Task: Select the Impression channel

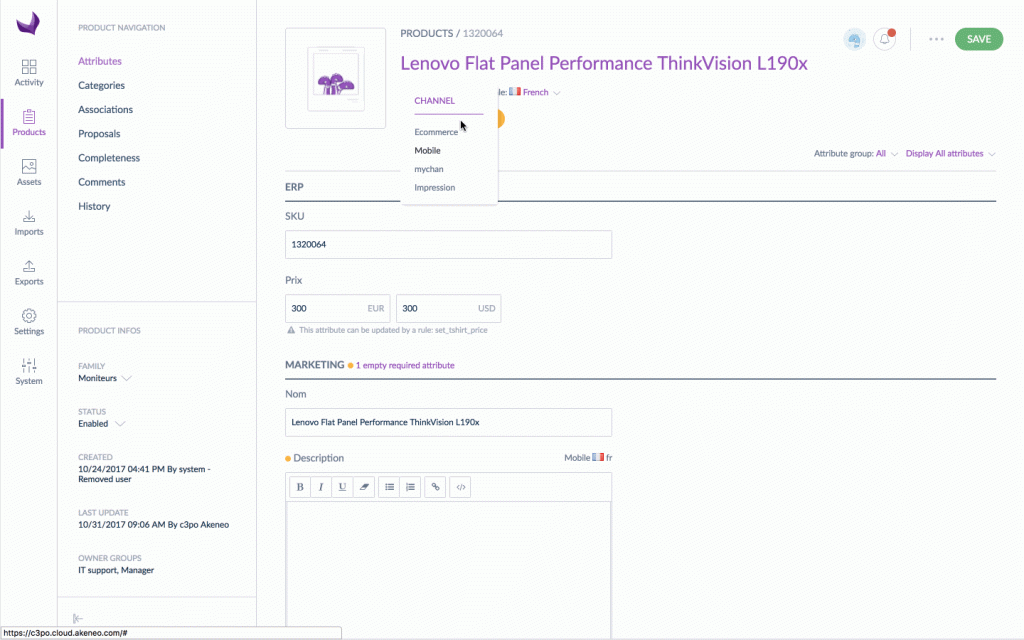Action: click(x=435, y=187)
